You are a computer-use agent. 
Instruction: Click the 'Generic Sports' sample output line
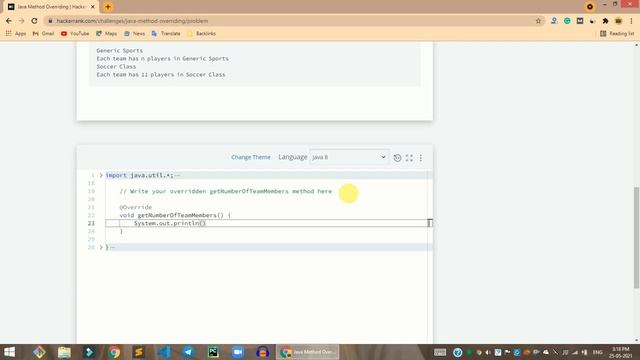120,51
